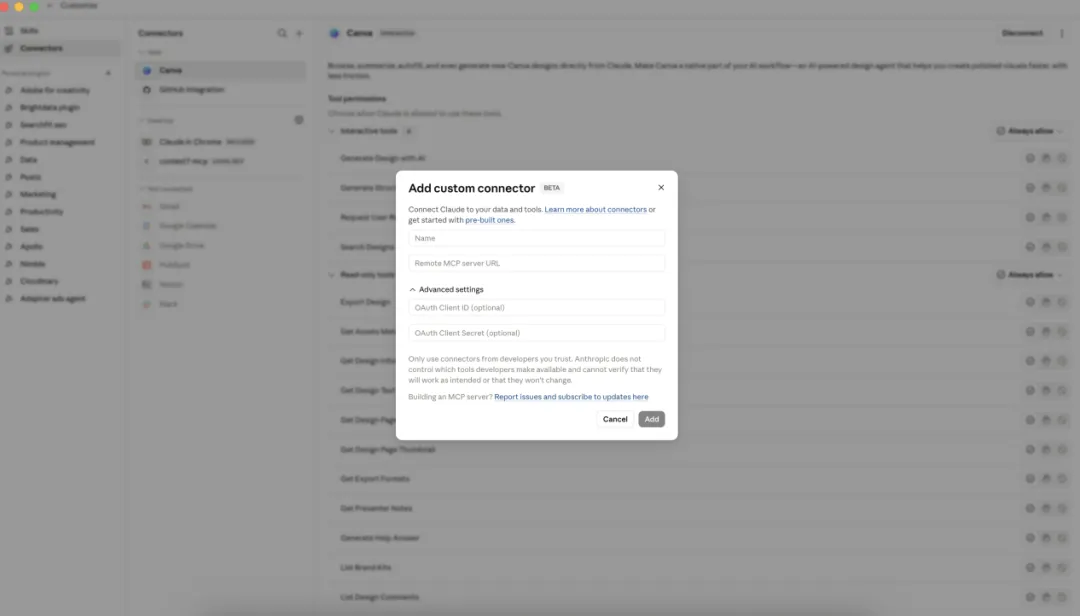1080x616 pixels.
Task: Collapse the Interactive tools group
Action: (x=332, y=131)
